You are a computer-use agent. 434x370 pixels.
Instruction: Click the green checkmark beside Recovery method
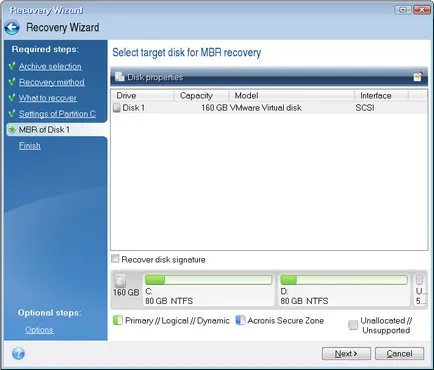point(12,82)
